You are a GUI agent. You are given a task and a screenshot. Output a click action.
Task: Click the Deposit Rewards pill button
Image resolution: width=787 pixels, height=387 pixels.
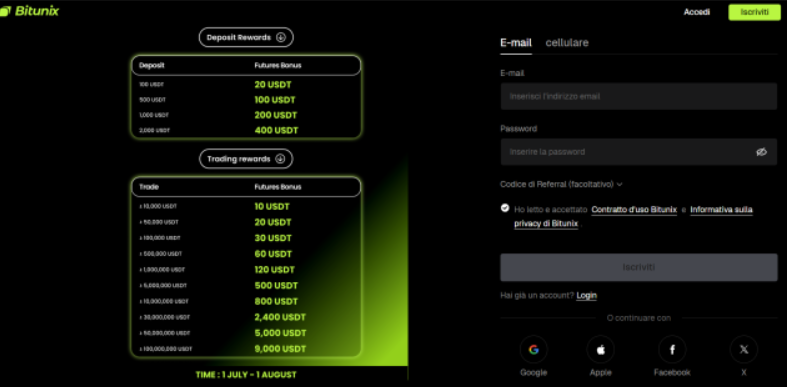(246, 37)
